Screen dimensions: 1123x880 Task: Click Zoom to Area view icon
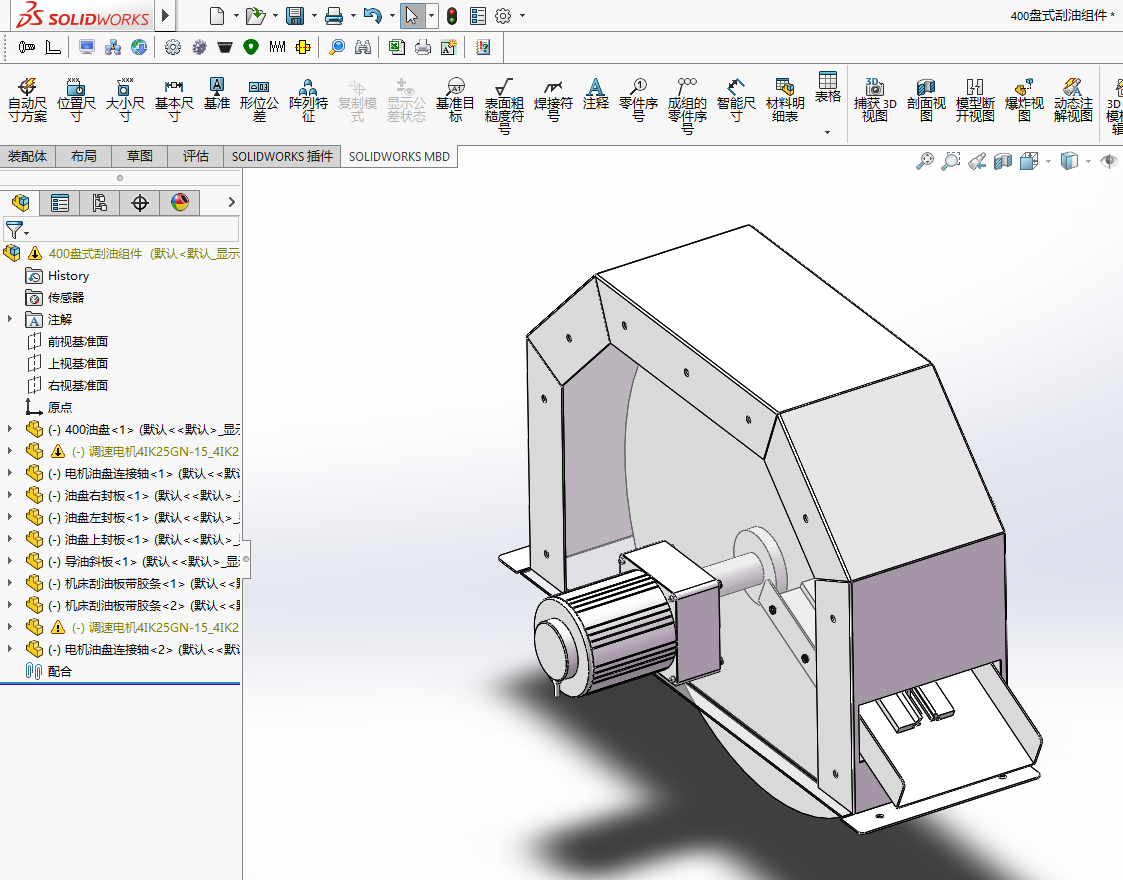tap(950, 161)
